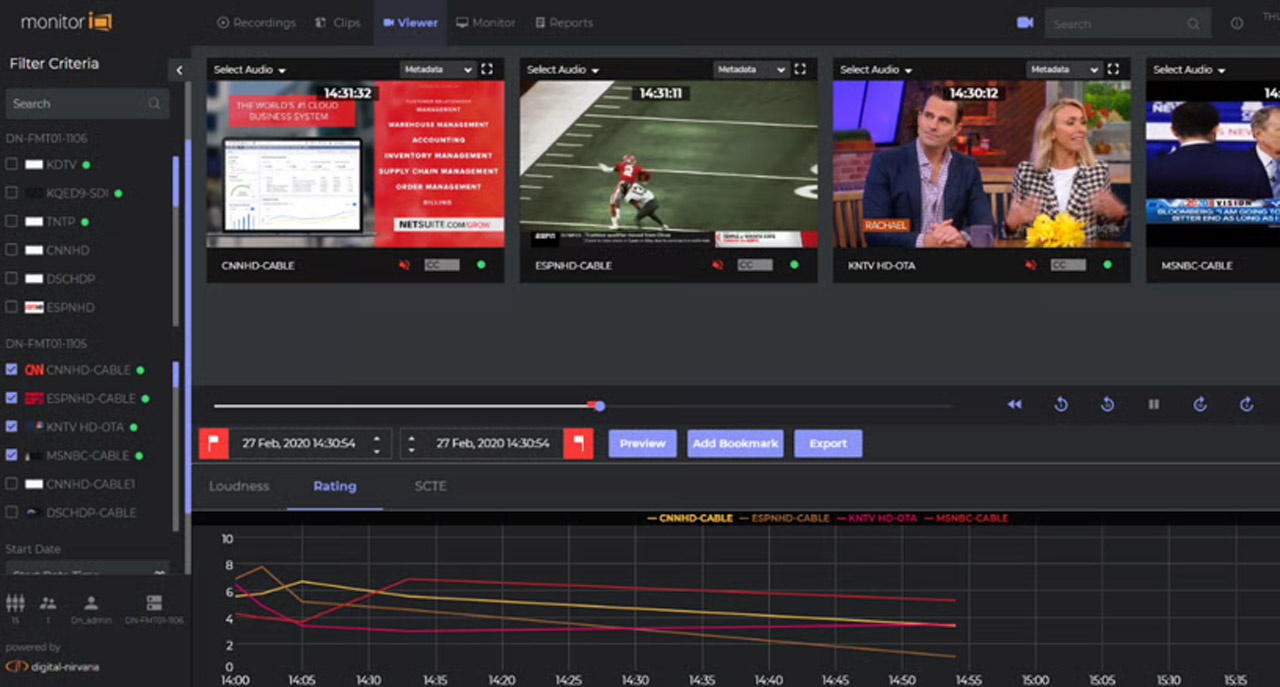Mute audio on the CNNHD-CABLE player
This screenshot has height=687, width=1280.
click(x=404, y=265)
